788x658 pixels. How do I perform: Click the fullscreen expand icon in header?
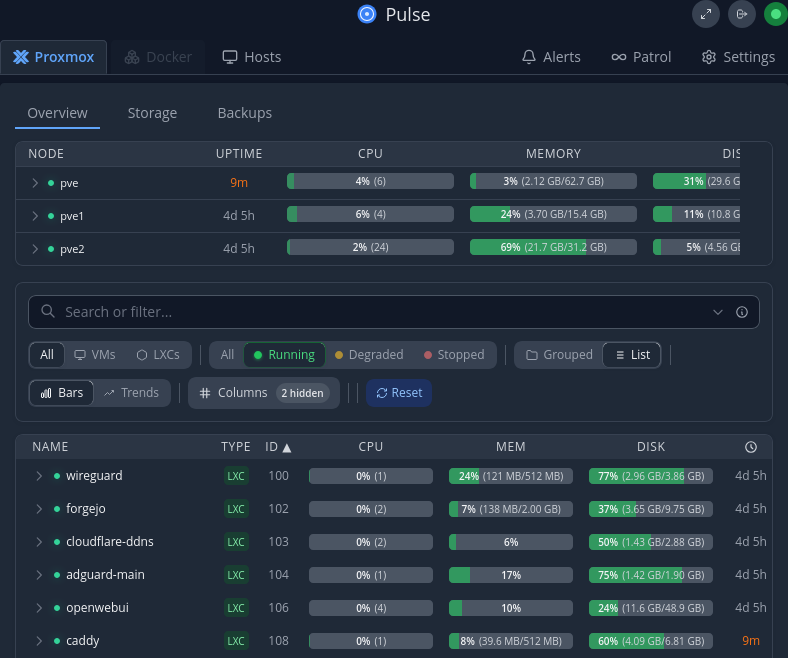[706, 14]
